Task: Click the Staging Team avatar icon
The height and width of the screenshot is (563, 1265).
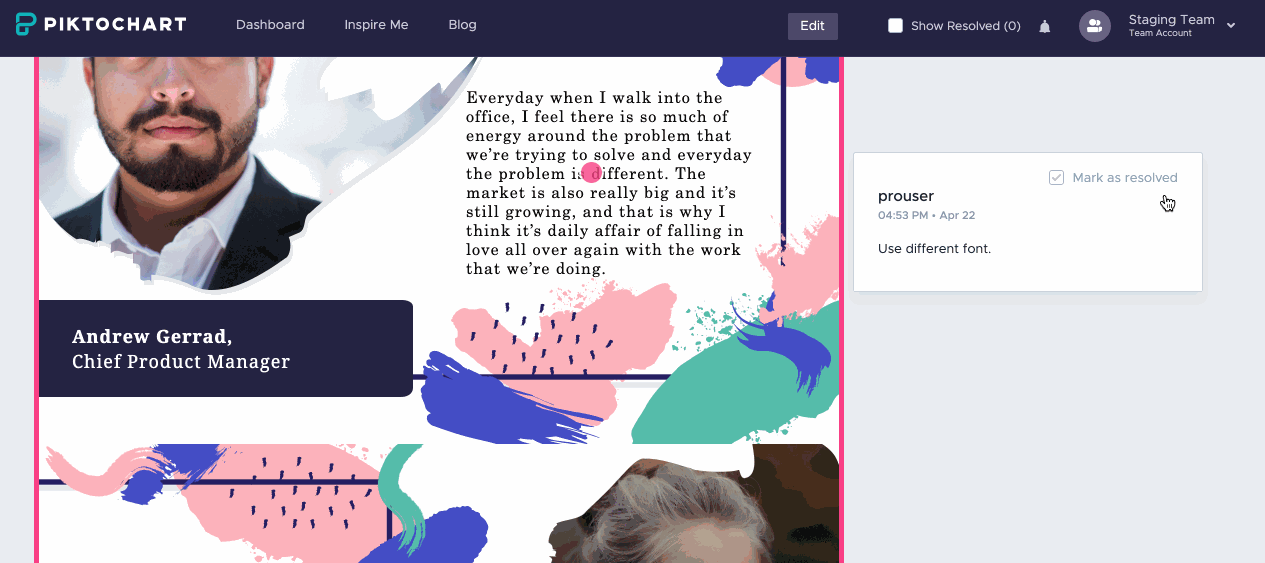Action: coord(1095,26)
